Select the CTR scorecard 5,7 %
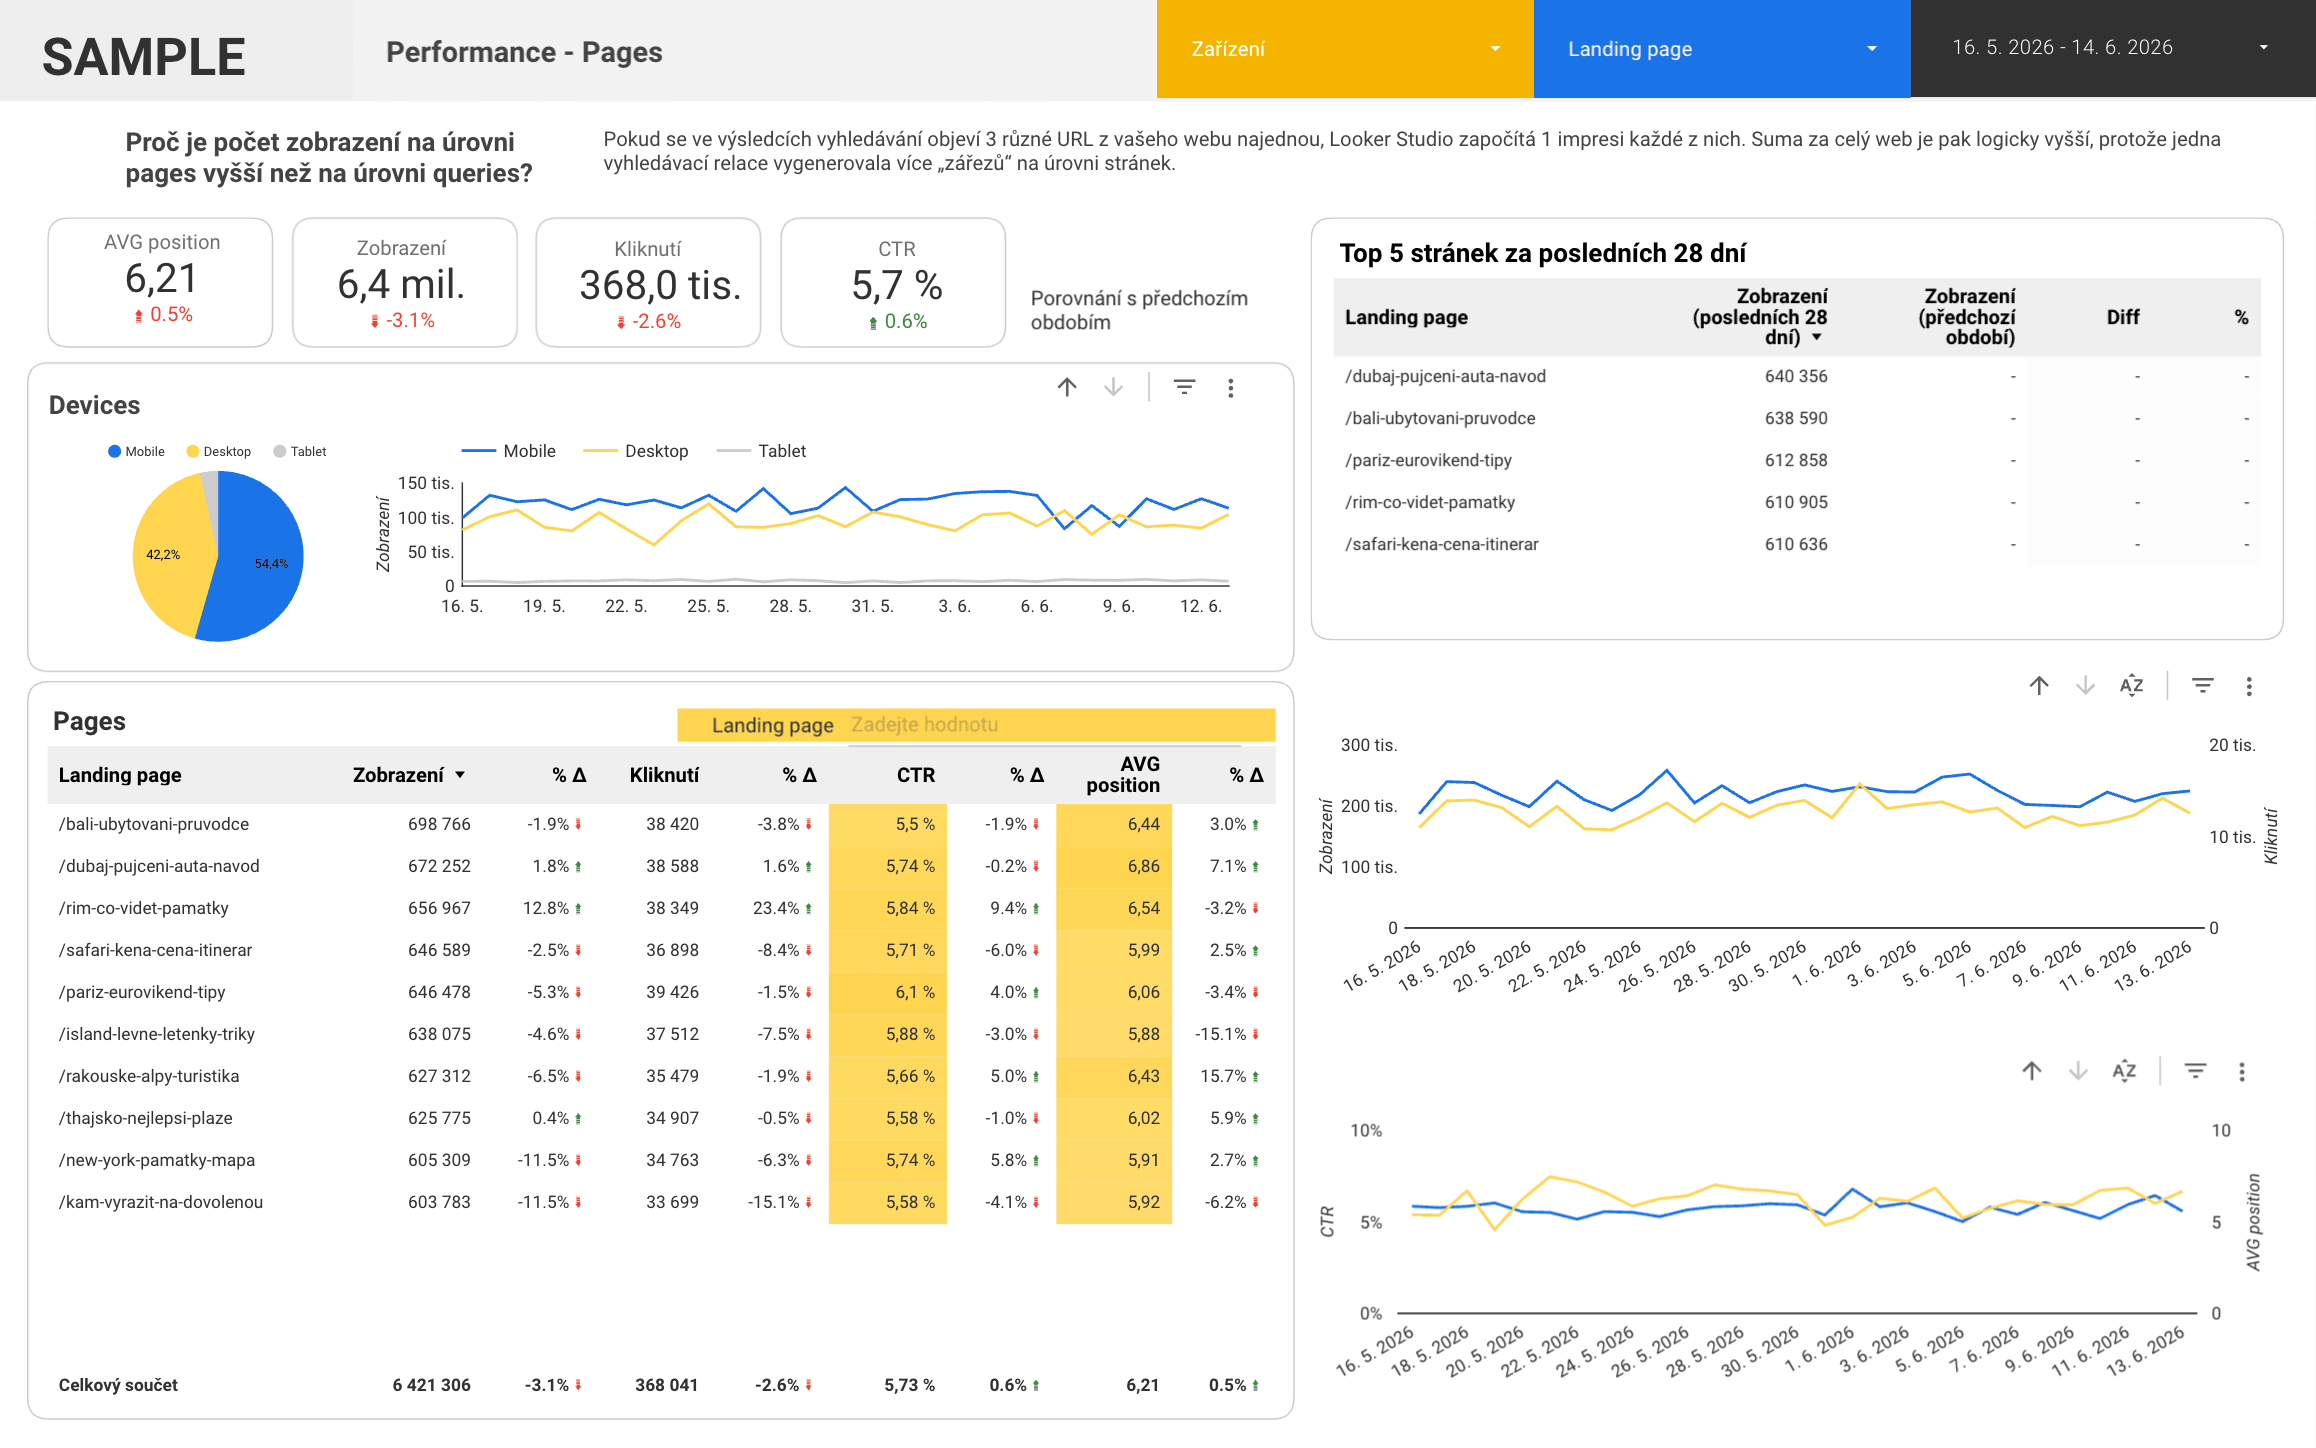2316x1448 pixels. point(893,282)
